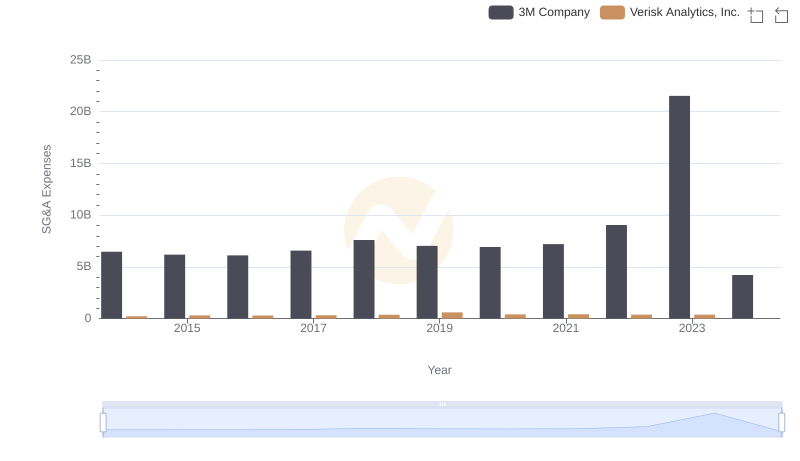This screenshot has width=800, height=461.
Task: Click the 3M Company bar for 2021
Action: pyautogui.click(x=553, y=281)
